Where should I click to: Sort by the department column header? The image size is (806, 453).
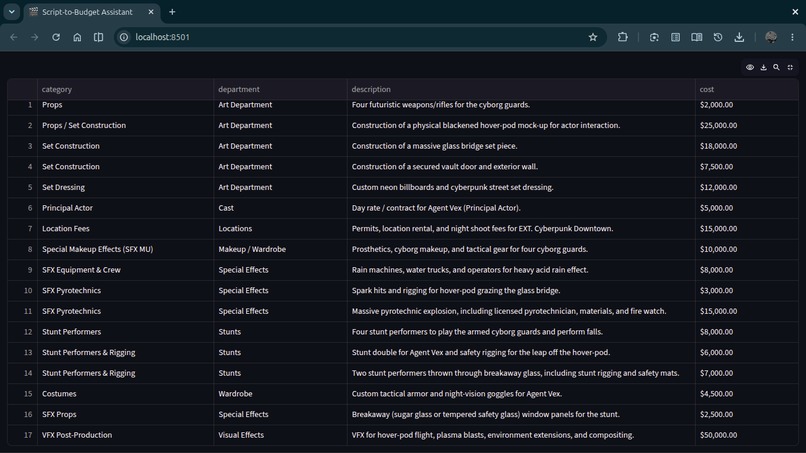[280, 89]
